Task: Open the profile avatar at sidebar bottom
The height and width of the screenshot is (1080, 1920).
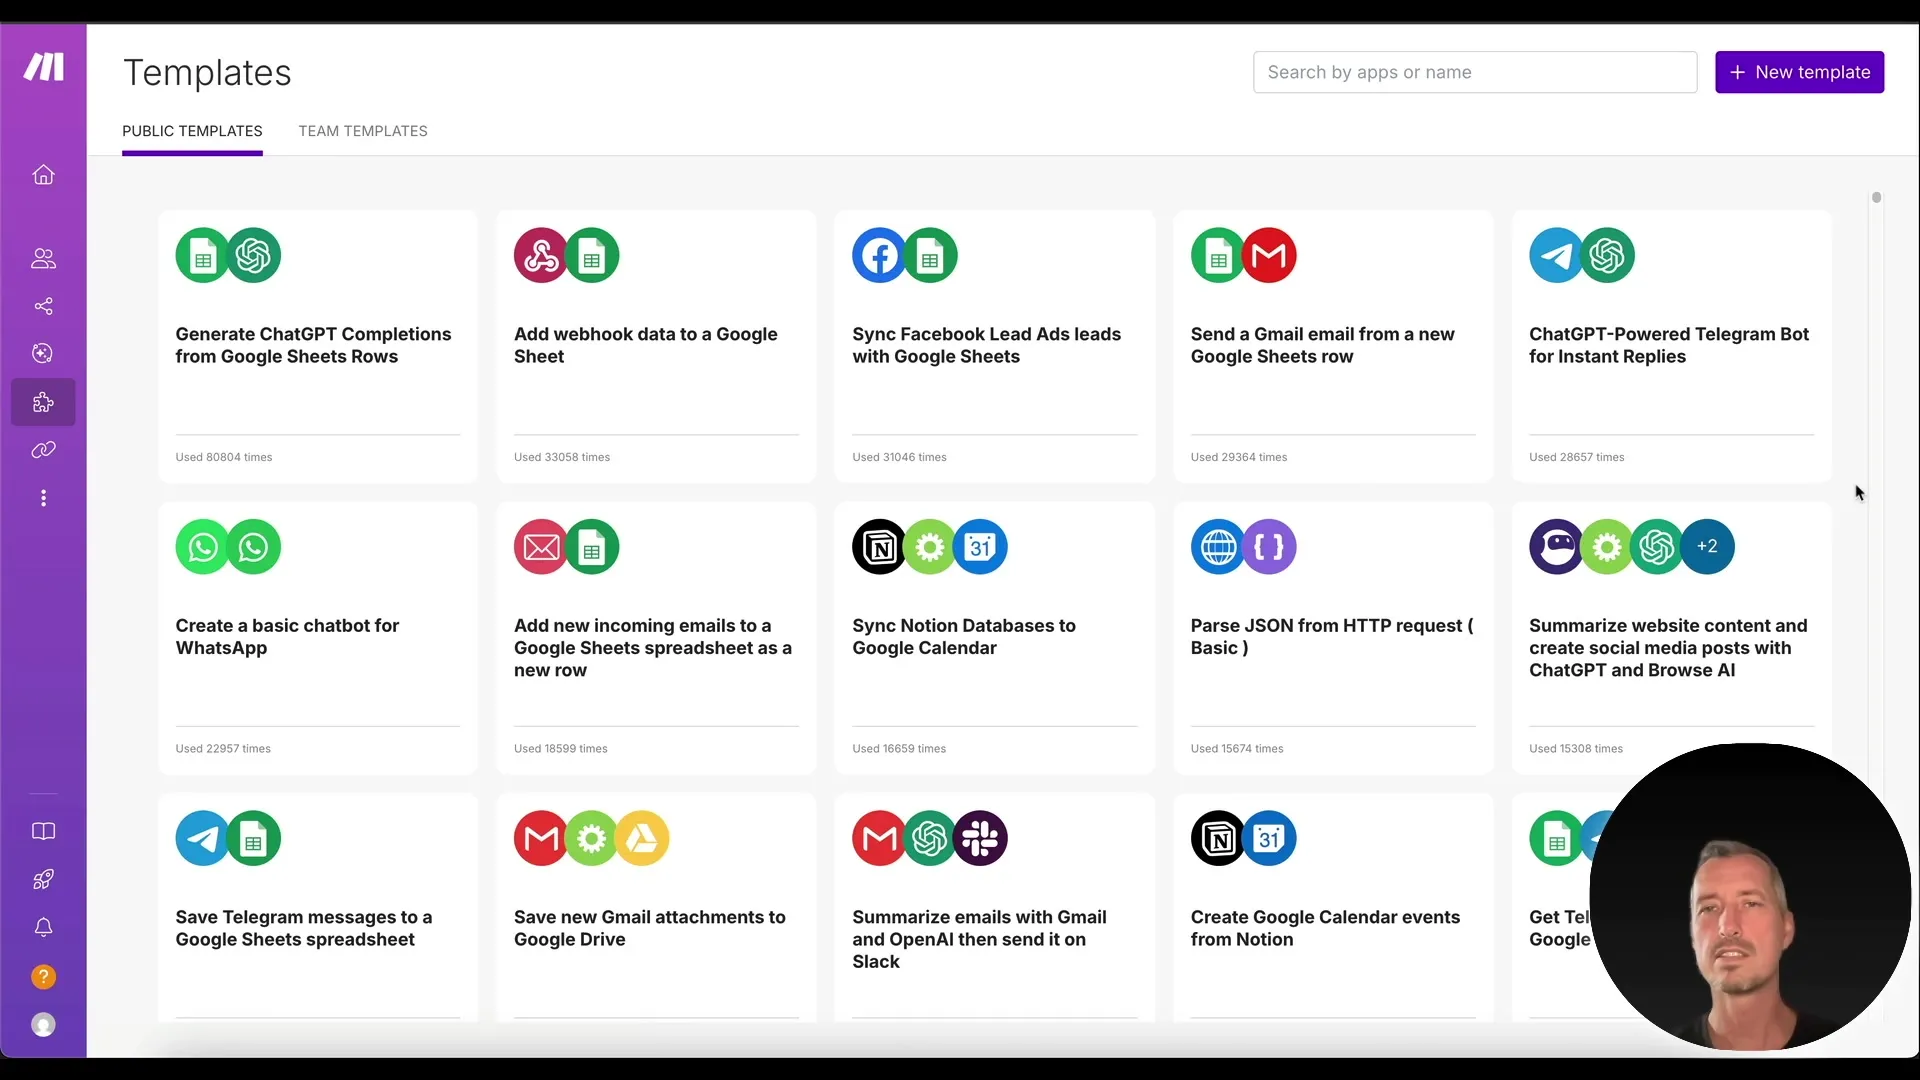Action: pos(43,1024)
